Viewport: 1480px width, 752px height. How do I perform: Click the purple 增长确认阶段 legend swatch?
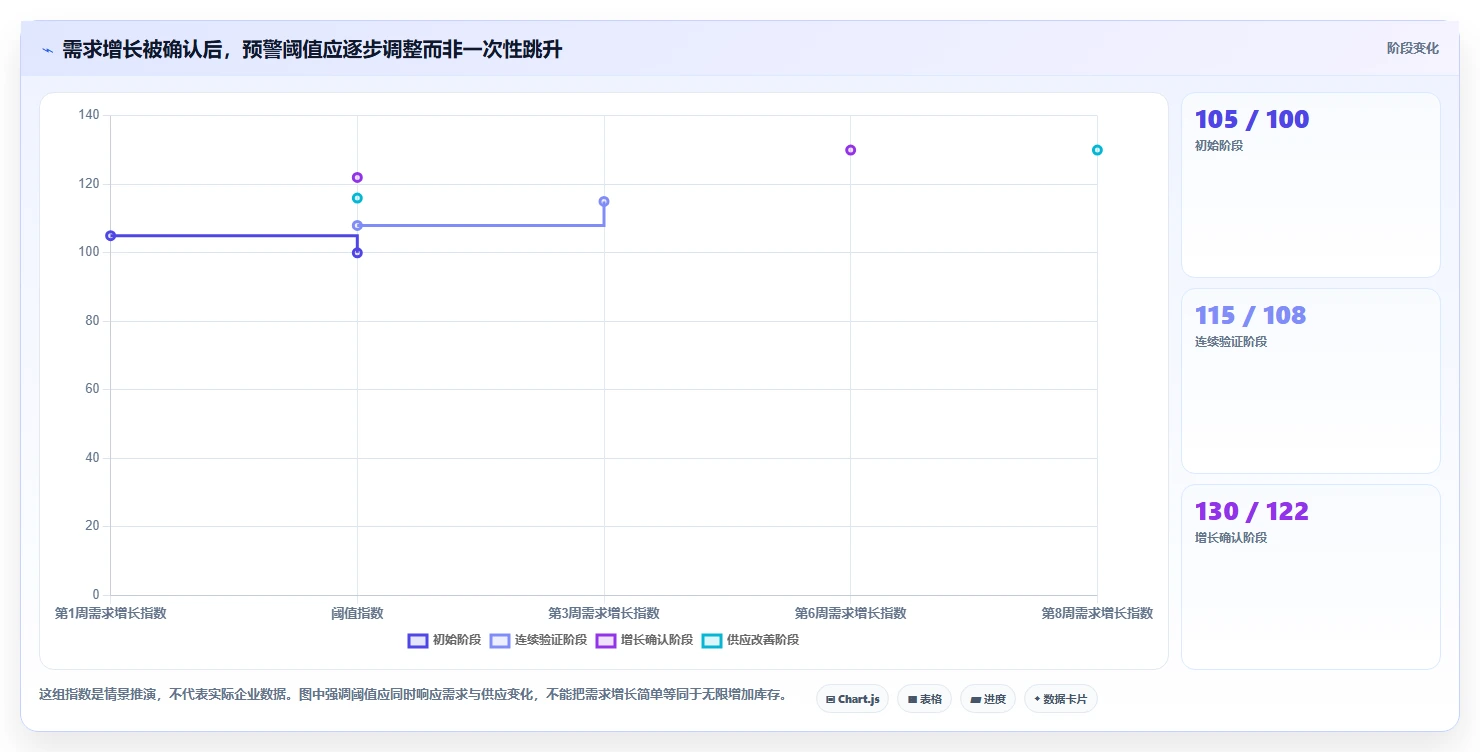point(606,640)
